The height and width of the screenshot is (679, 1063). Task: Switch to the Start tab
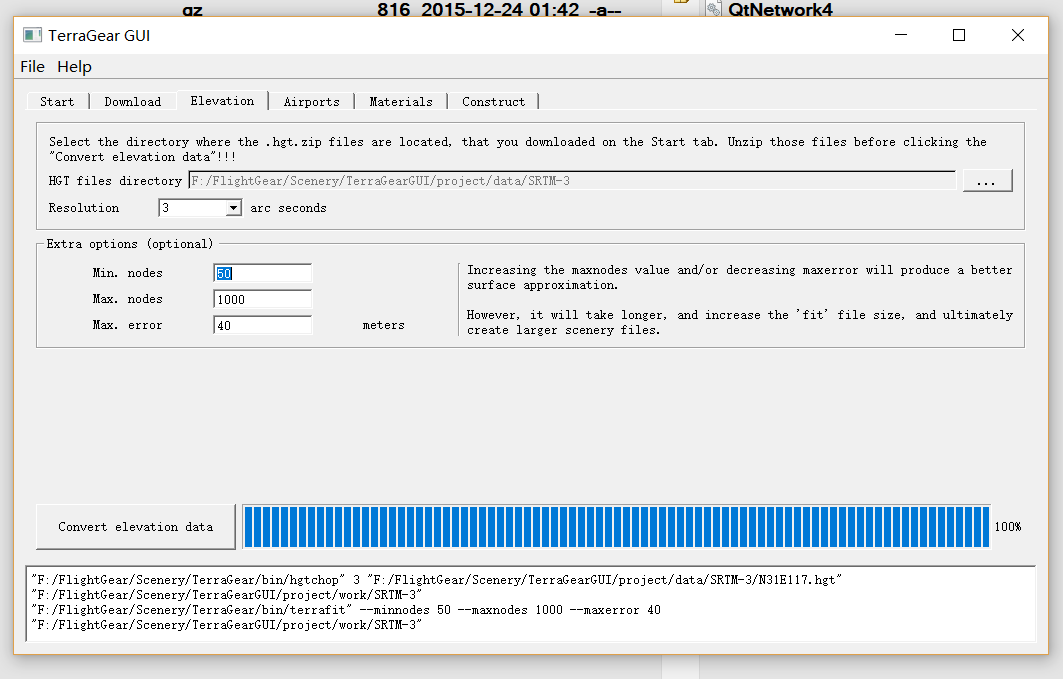pos(58,102)
